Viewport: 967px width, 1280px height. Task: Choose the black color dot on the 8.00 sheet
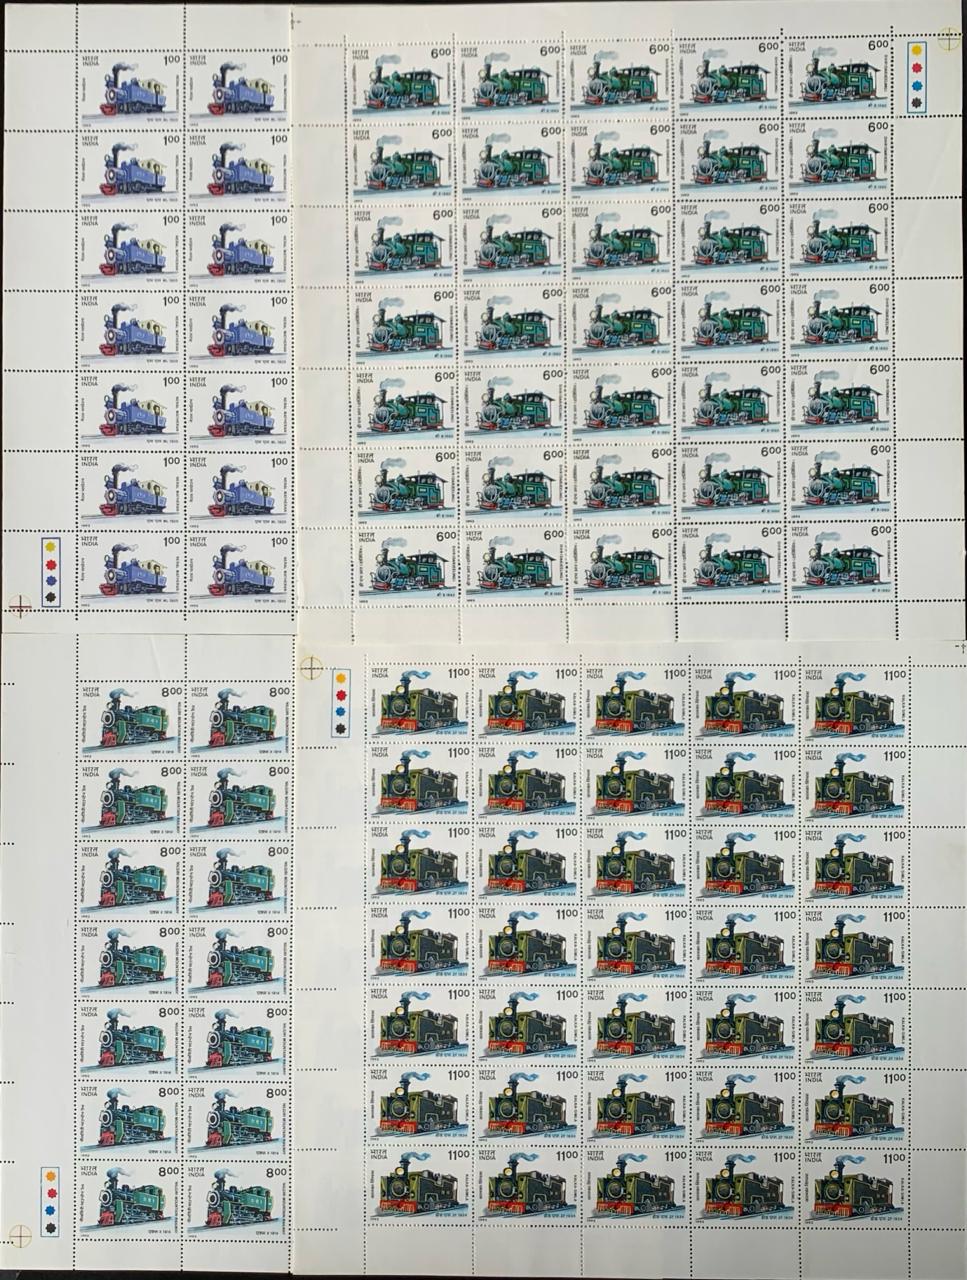[x=51, y=1228]
